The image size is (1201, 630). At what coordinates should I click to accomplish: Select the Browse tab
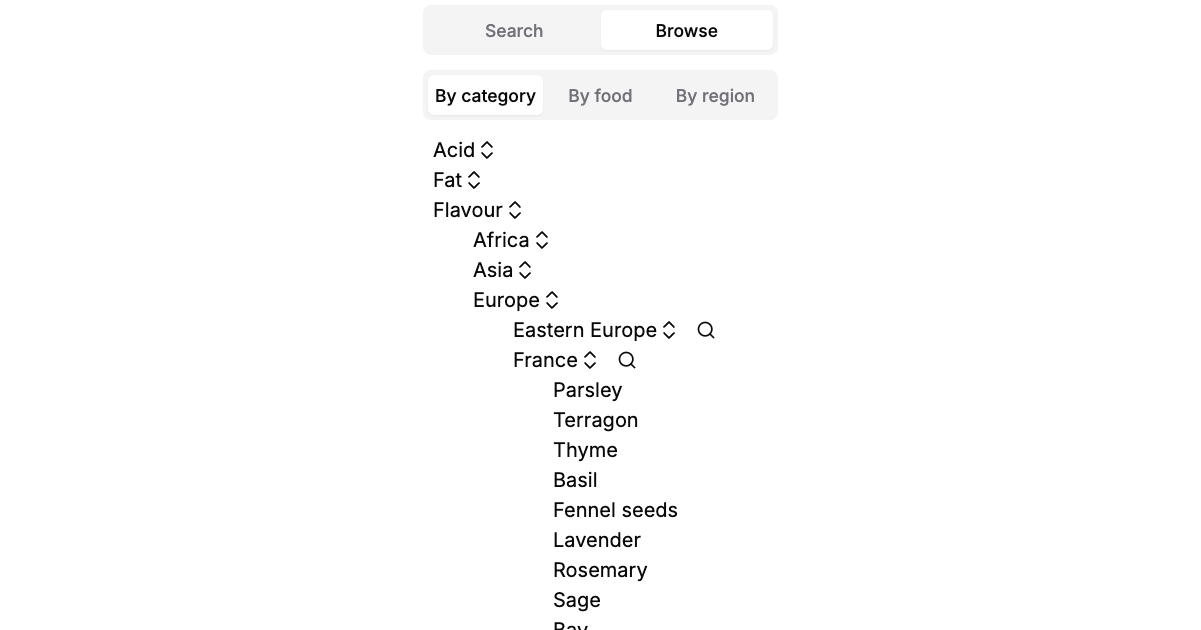tap(686, 31)
